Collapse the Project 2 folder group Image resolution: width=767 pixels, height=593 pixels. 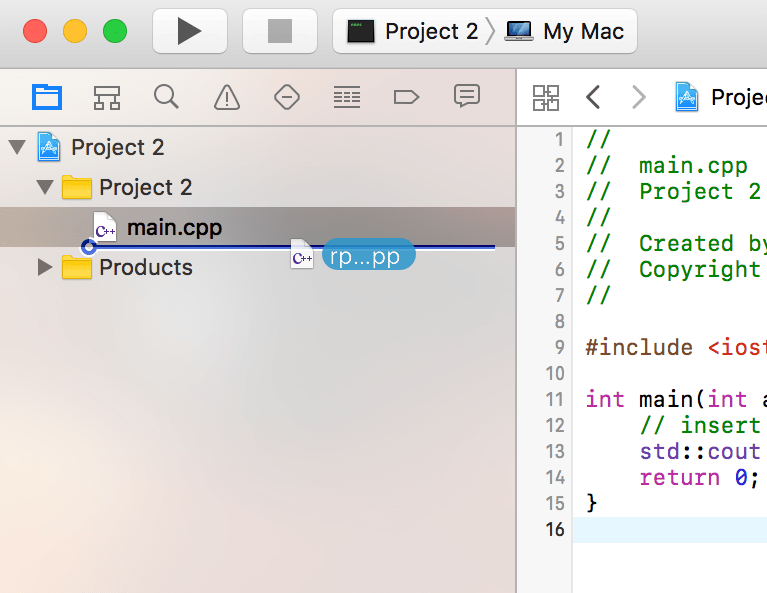[x=44, y=188]
